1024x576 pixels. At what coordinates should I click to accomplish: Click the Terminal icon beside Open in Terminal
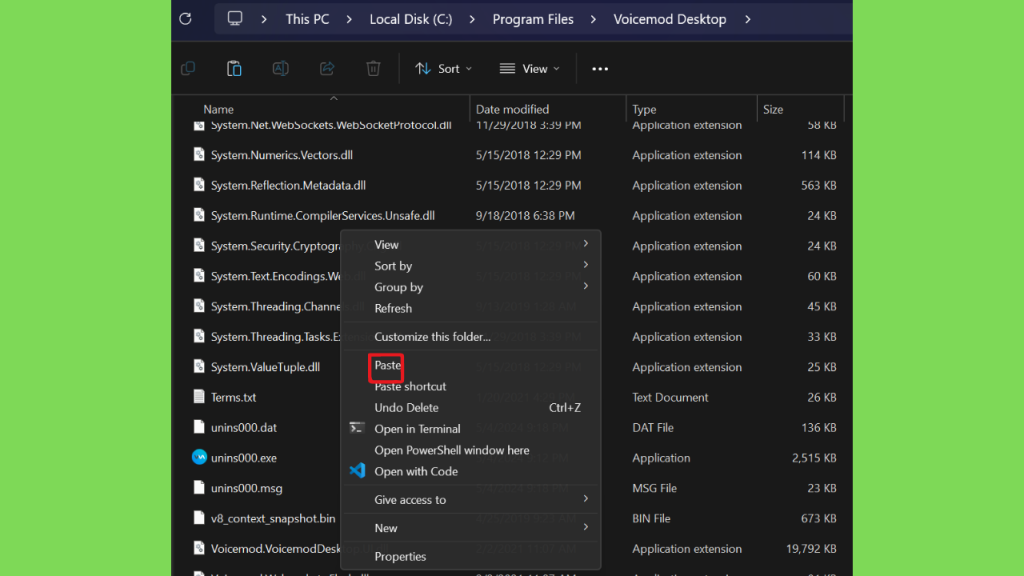pyautogui.click(x=357, y=428)
